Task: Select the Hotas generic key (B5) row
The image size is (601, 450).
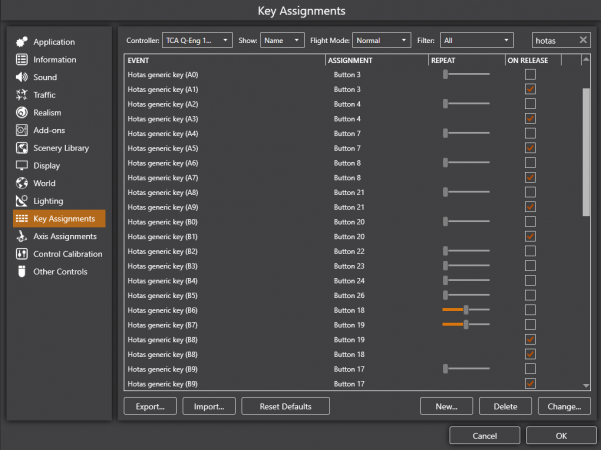Action: 353,296
